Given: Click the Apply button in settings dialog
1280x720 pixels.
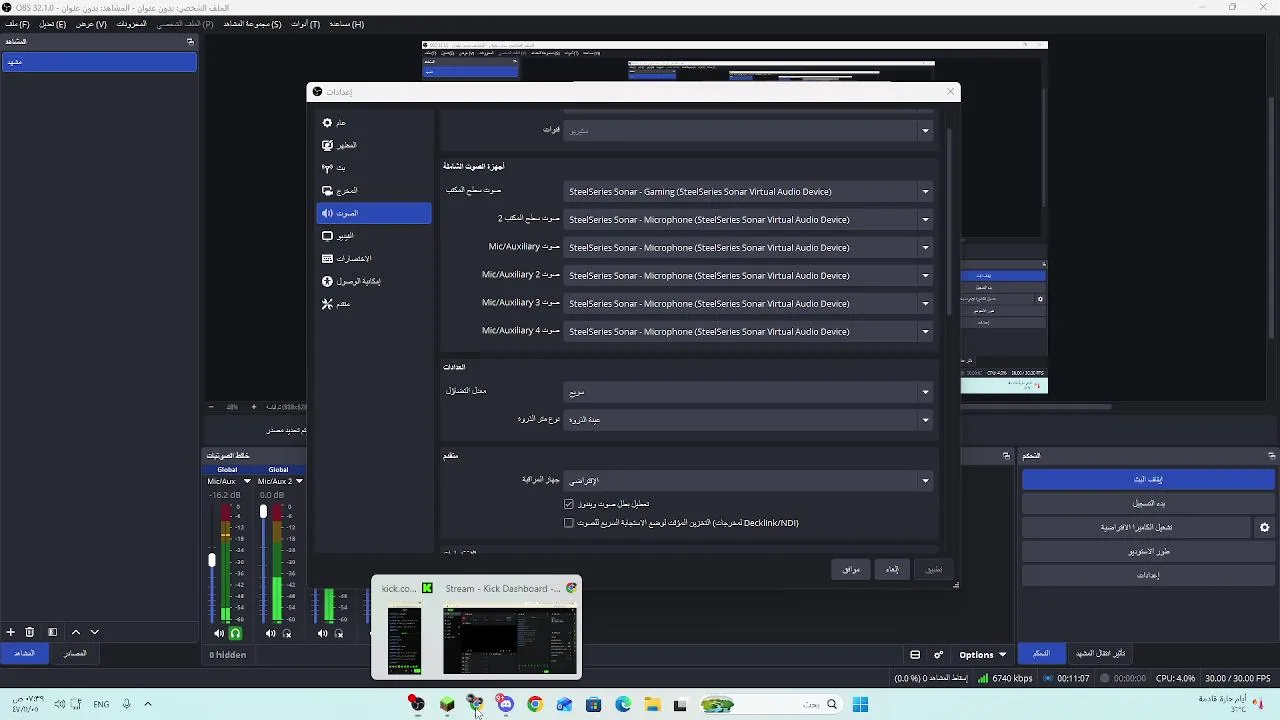Looking at the screenshot, I should pos(933,569).
